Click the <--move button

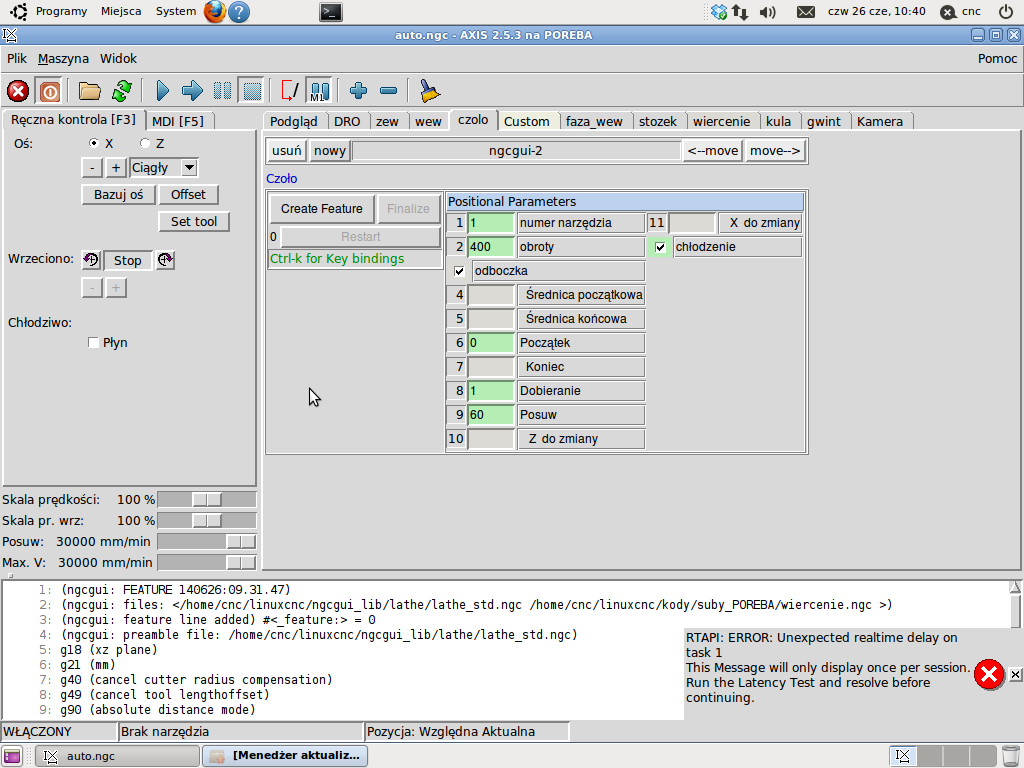tap(712, 151)
